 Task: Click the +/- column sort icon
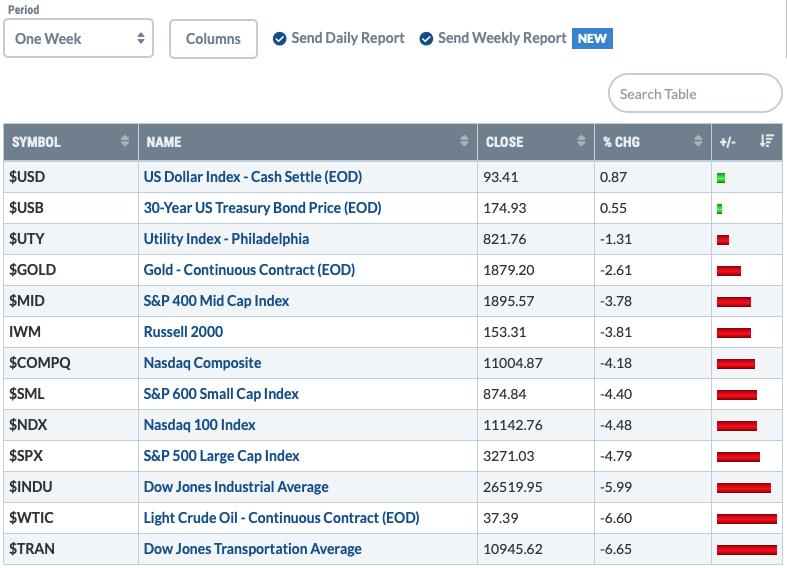(x=766, y=141)
